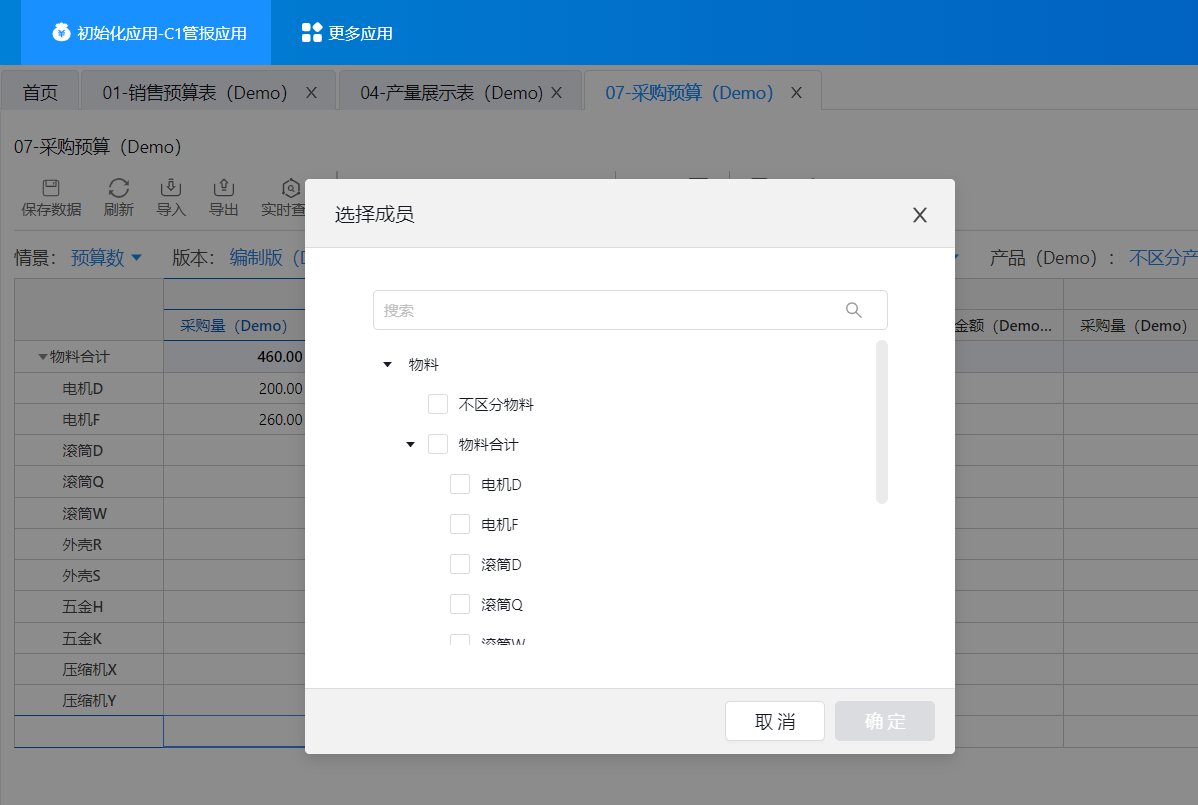Click the search magnifier icon in dialog
Viewport: 1198px width, 805px height.
(853, 310)
